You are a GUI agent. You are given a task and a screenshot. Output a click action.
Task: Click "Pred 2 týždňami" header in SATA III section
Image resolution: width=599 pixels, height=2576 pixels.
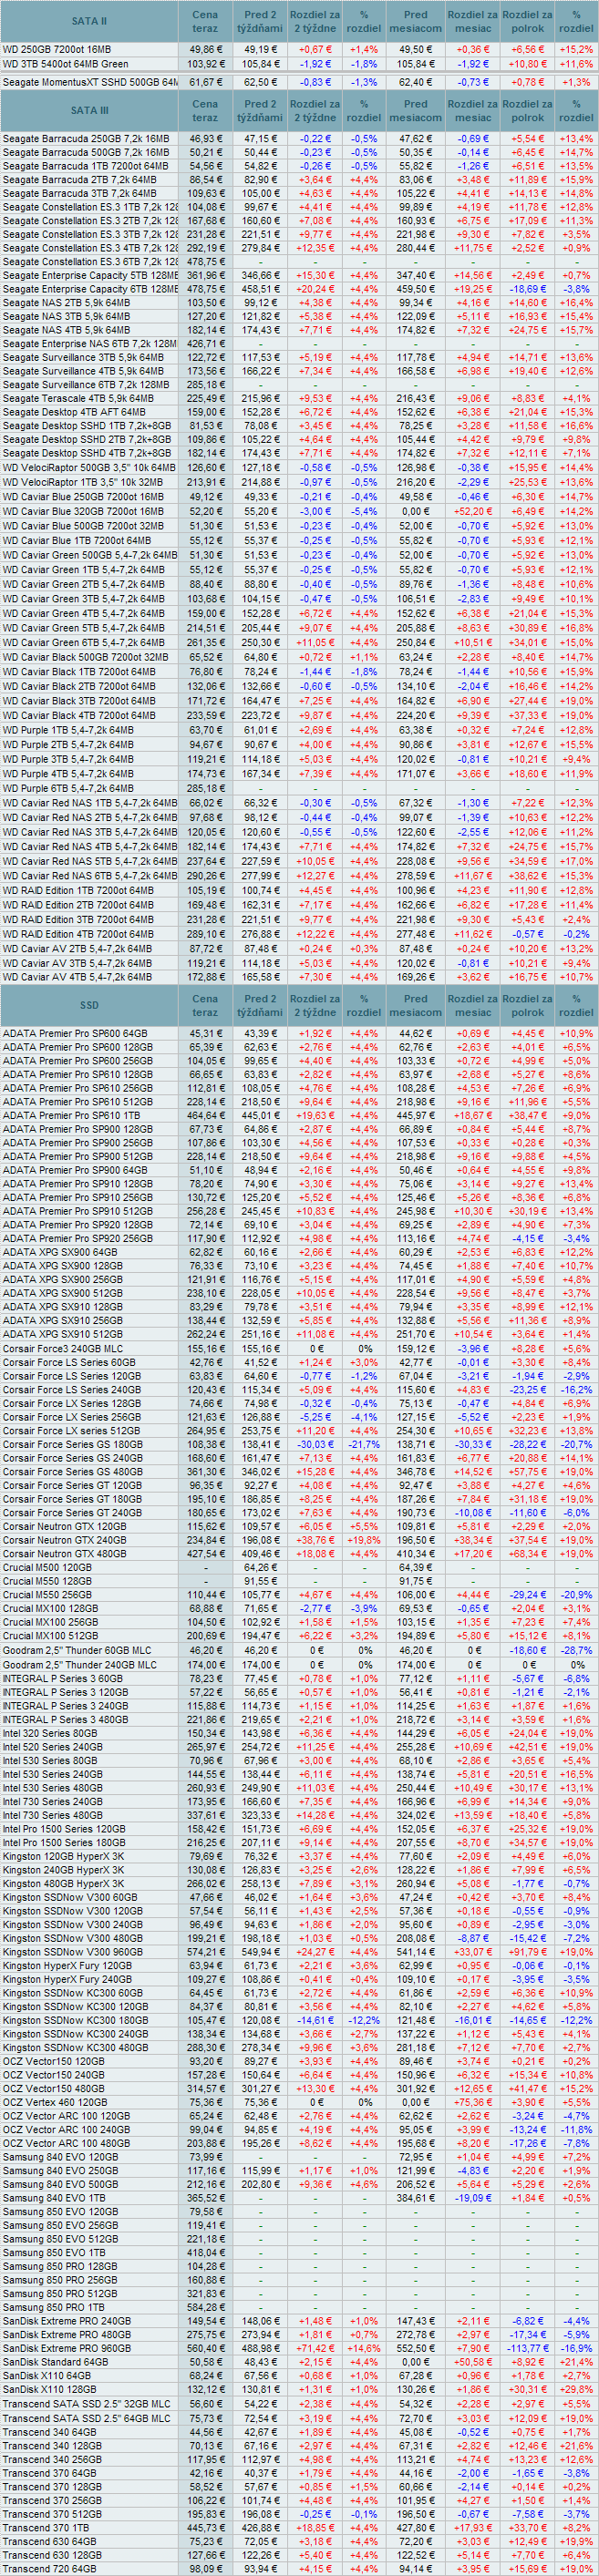point(260,110)
